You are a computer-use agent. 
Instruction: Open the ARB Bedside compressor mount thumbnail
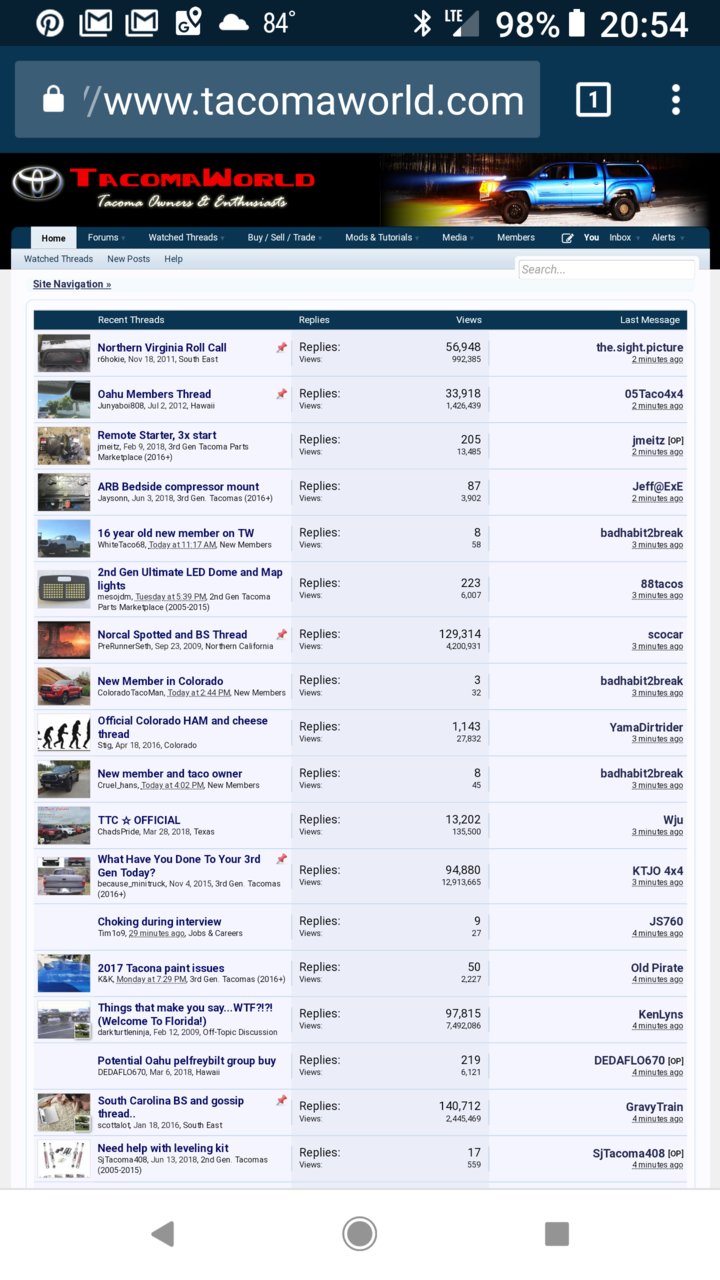(x=64, y=492)
